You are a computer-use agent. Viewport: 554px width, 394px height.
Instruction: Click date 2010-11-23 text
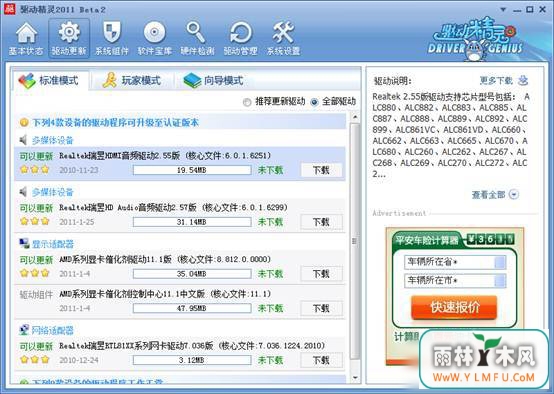pos(78,170)
